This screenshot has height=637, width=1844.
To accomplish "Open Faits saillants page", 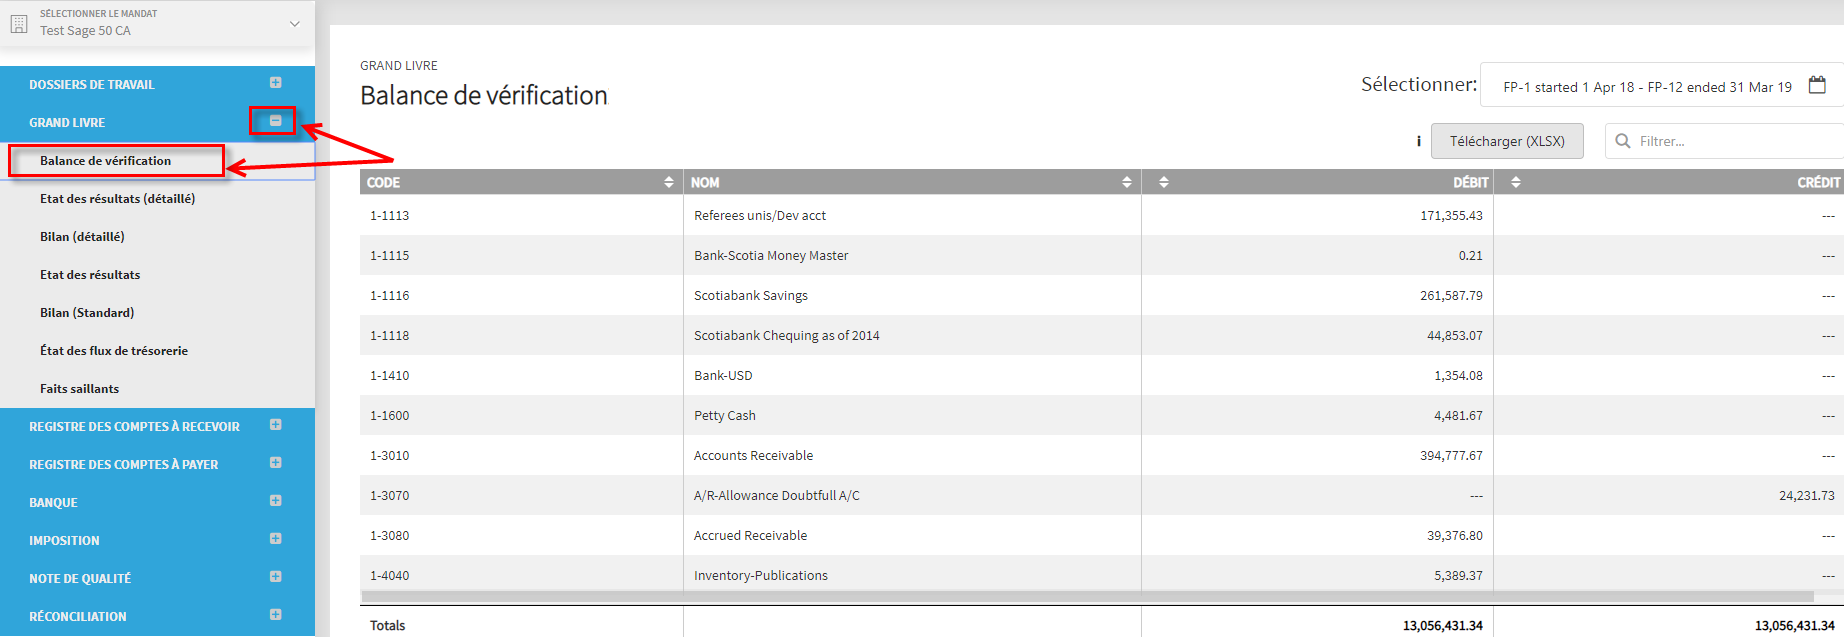I will pos(79,389).
